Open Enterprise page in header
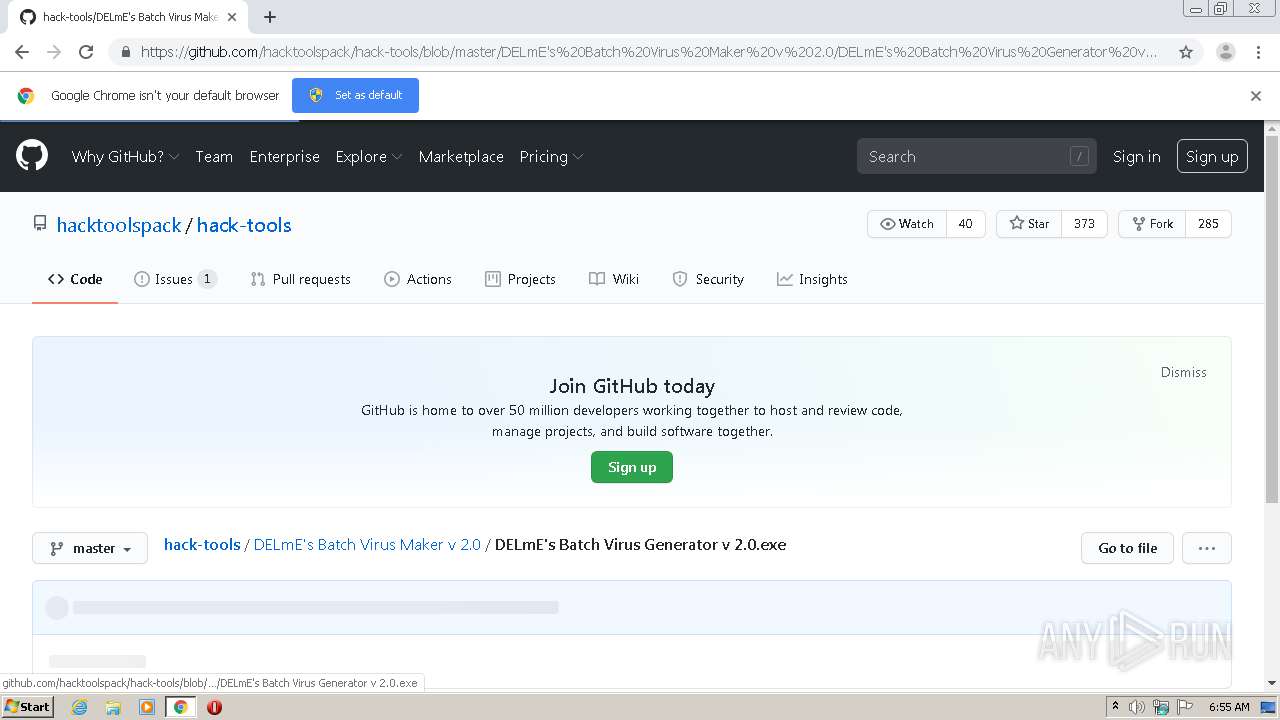This screenshot has width=1280, height=720. coord(284,156)
